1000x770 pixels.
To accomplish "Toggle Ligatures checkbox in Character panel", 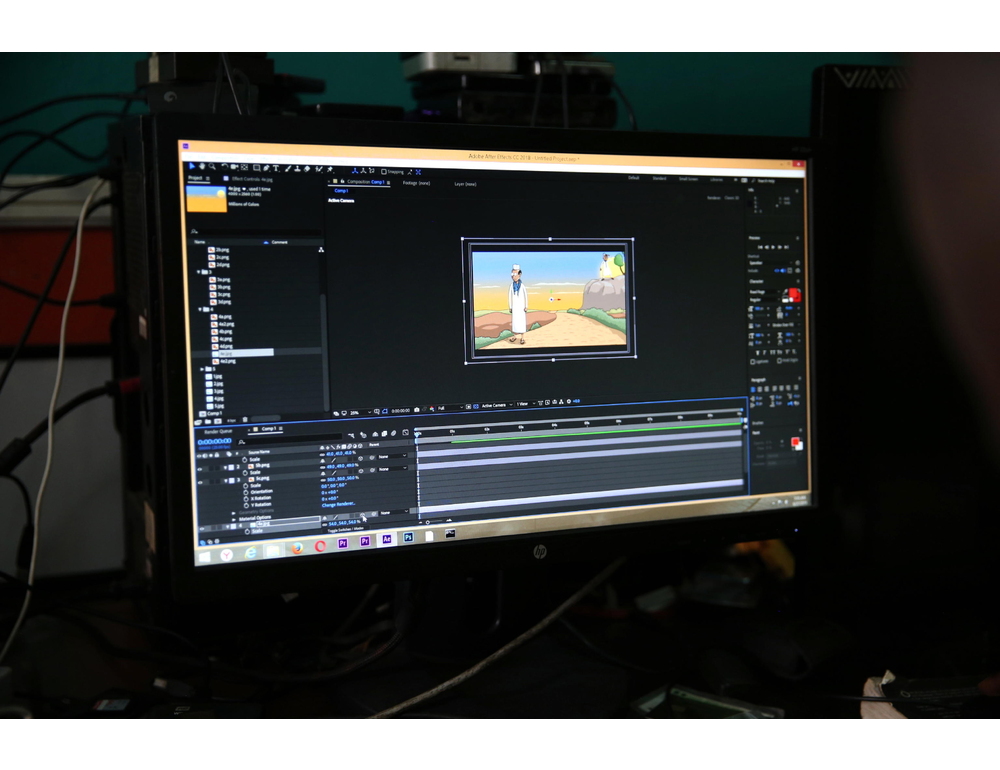I will point(753,362).
